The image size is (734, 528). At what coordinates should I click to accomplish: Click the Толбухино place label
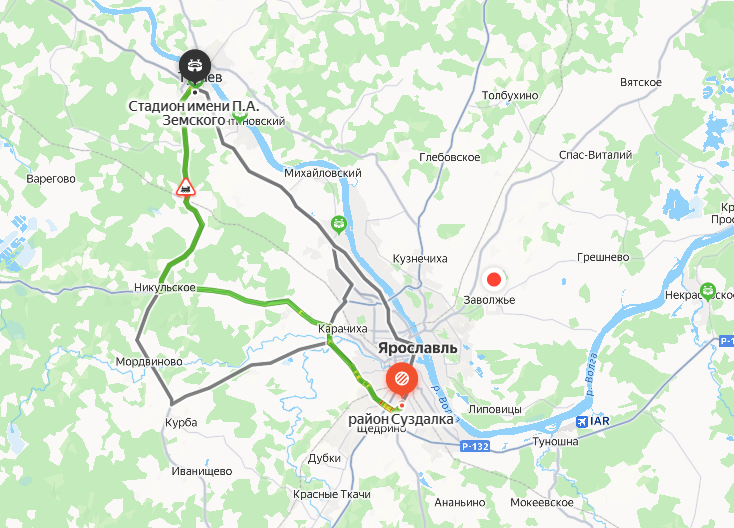pos(510,95)
